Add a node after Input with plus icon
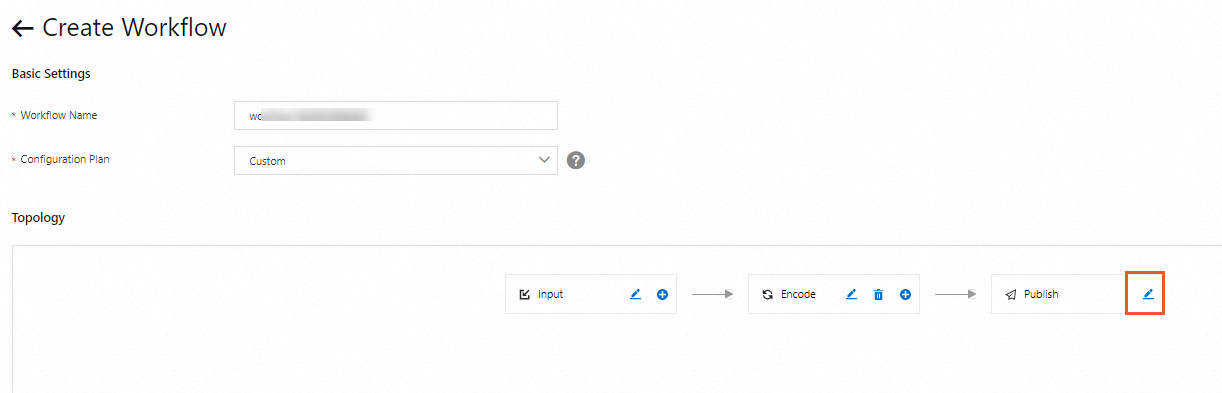 (662, 295)
